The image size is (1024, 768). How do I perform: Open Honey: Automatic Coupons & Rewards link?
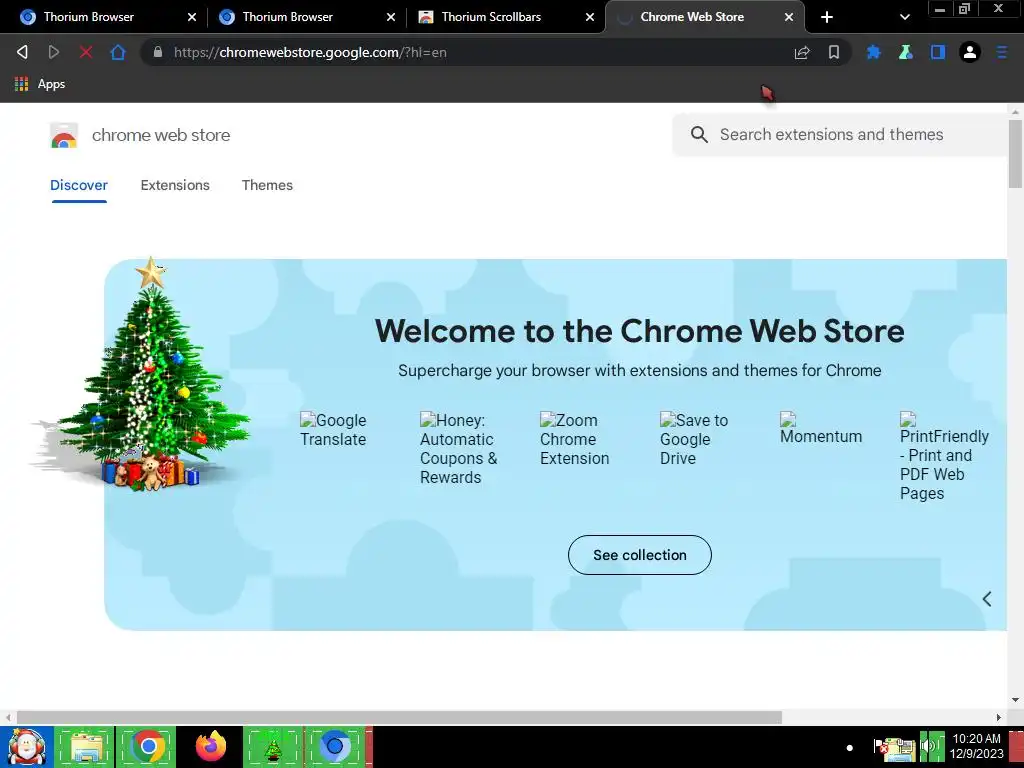tap(458, 448)
